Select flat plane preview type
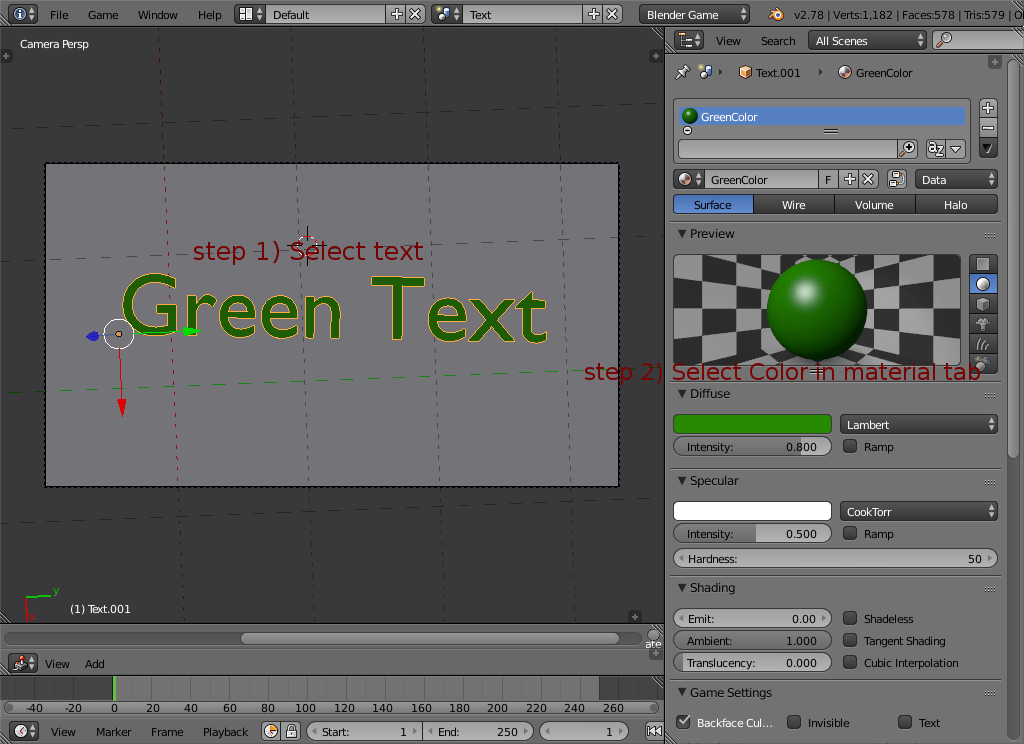This screenshot has height=744, width=1024. 983,264
